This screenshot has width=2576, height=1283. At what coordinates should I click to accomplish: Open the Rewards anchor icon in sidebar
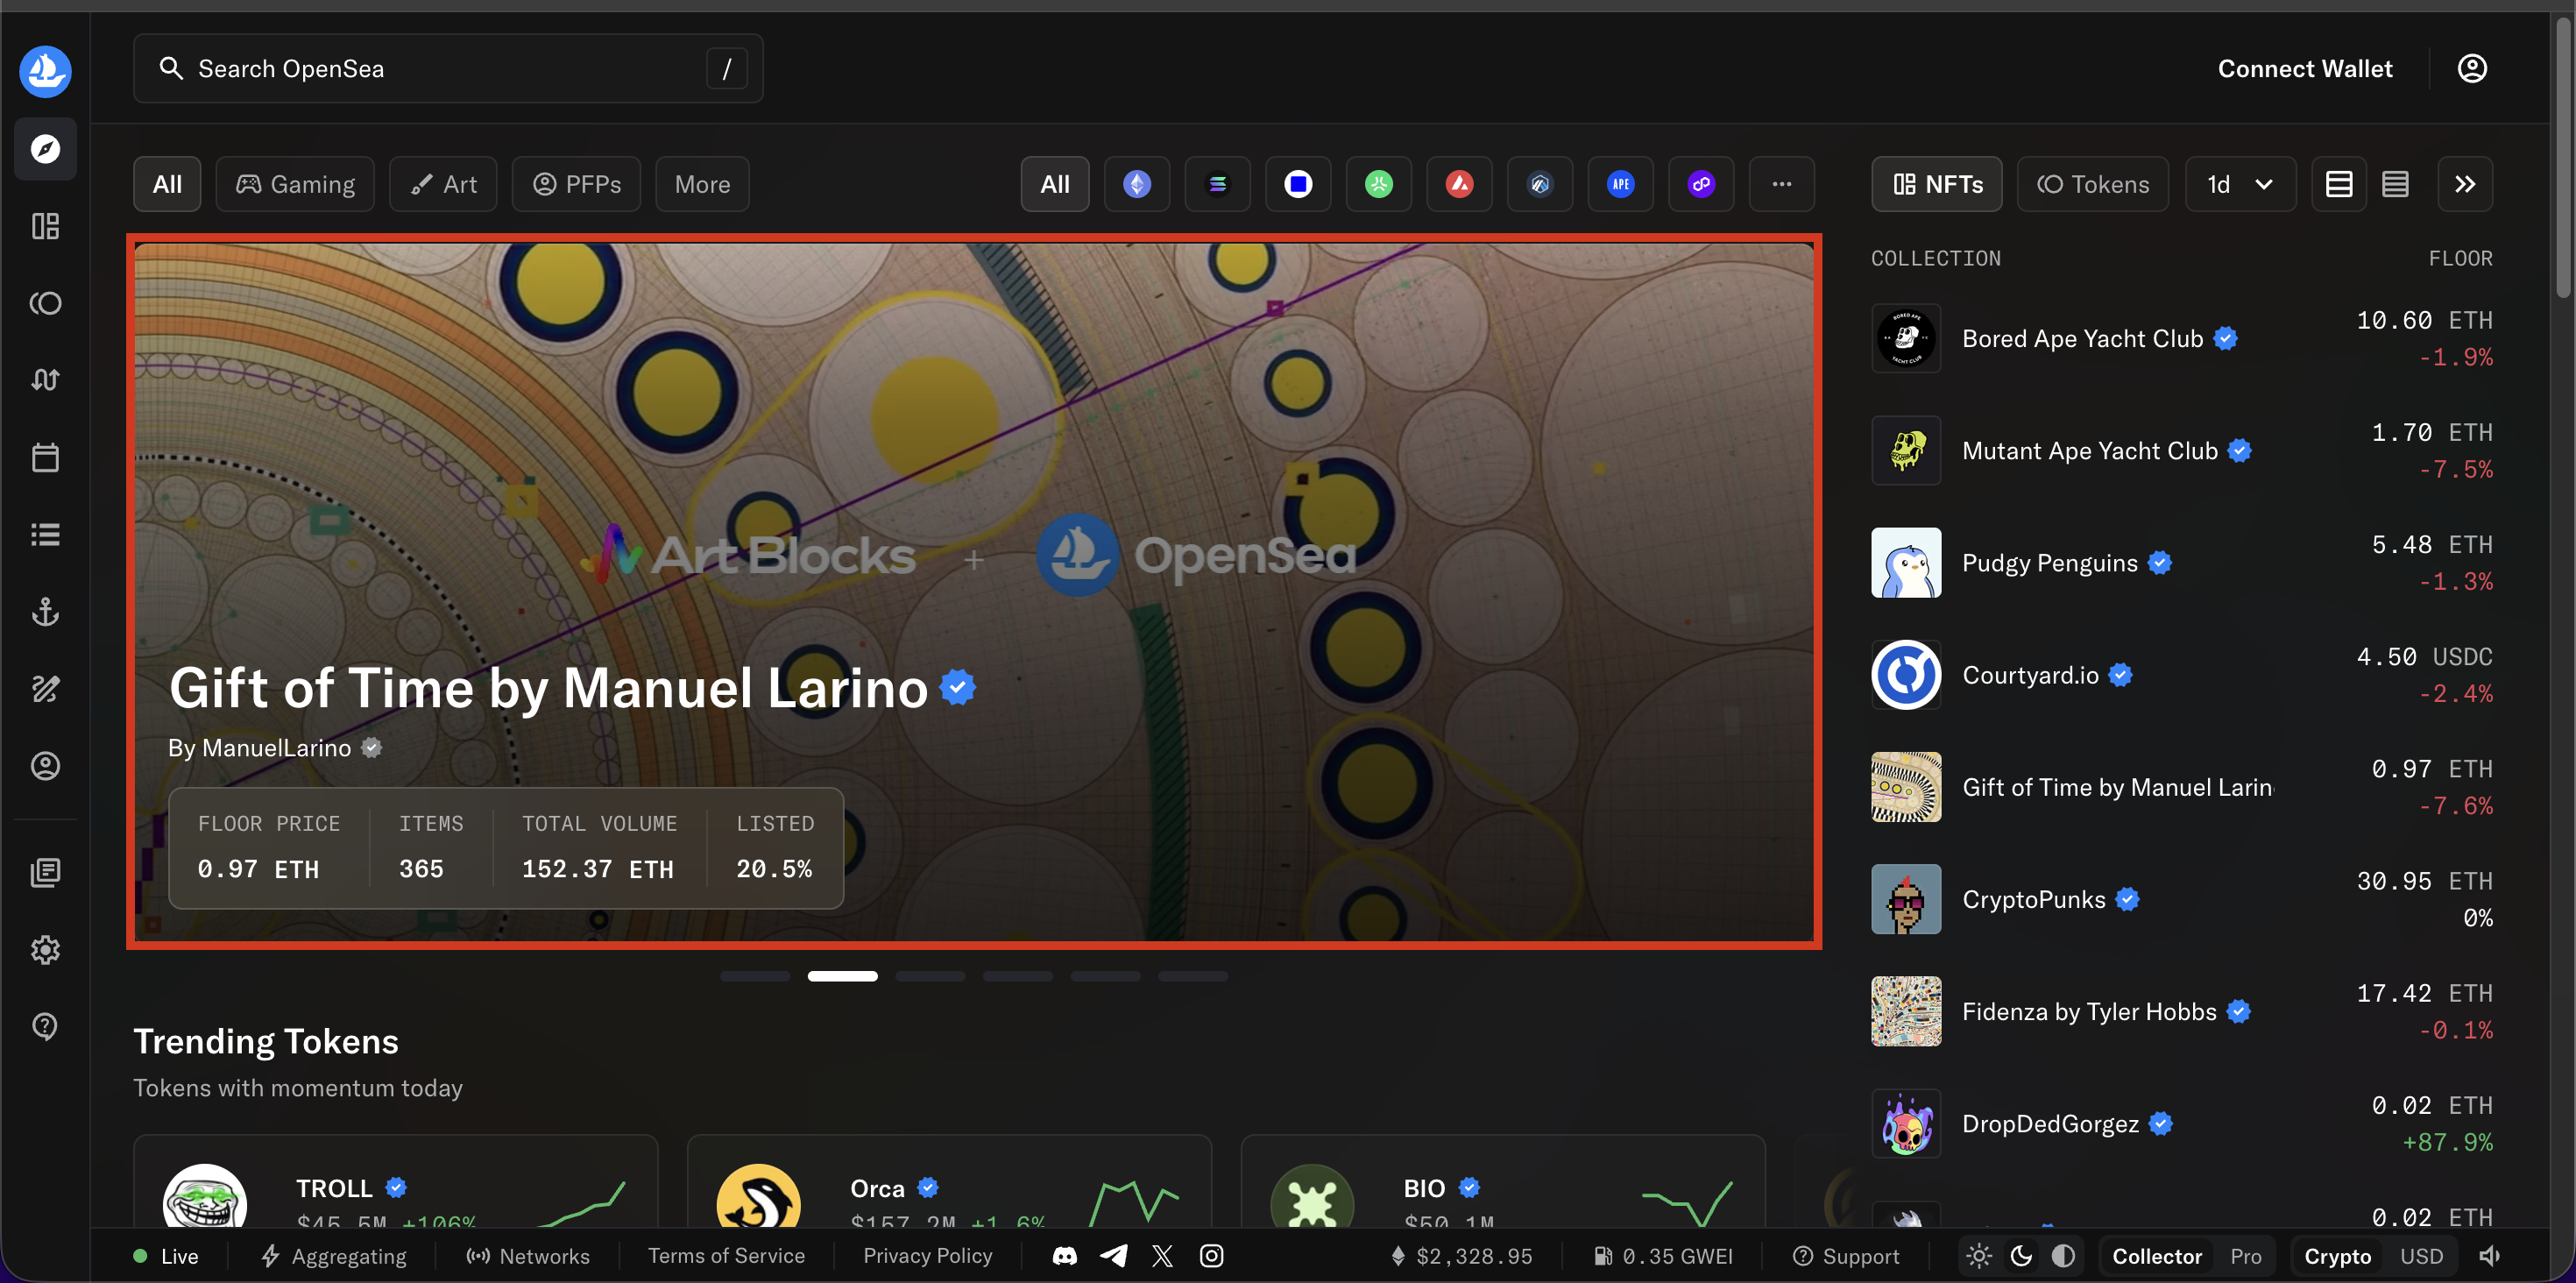tap(45, 611)
